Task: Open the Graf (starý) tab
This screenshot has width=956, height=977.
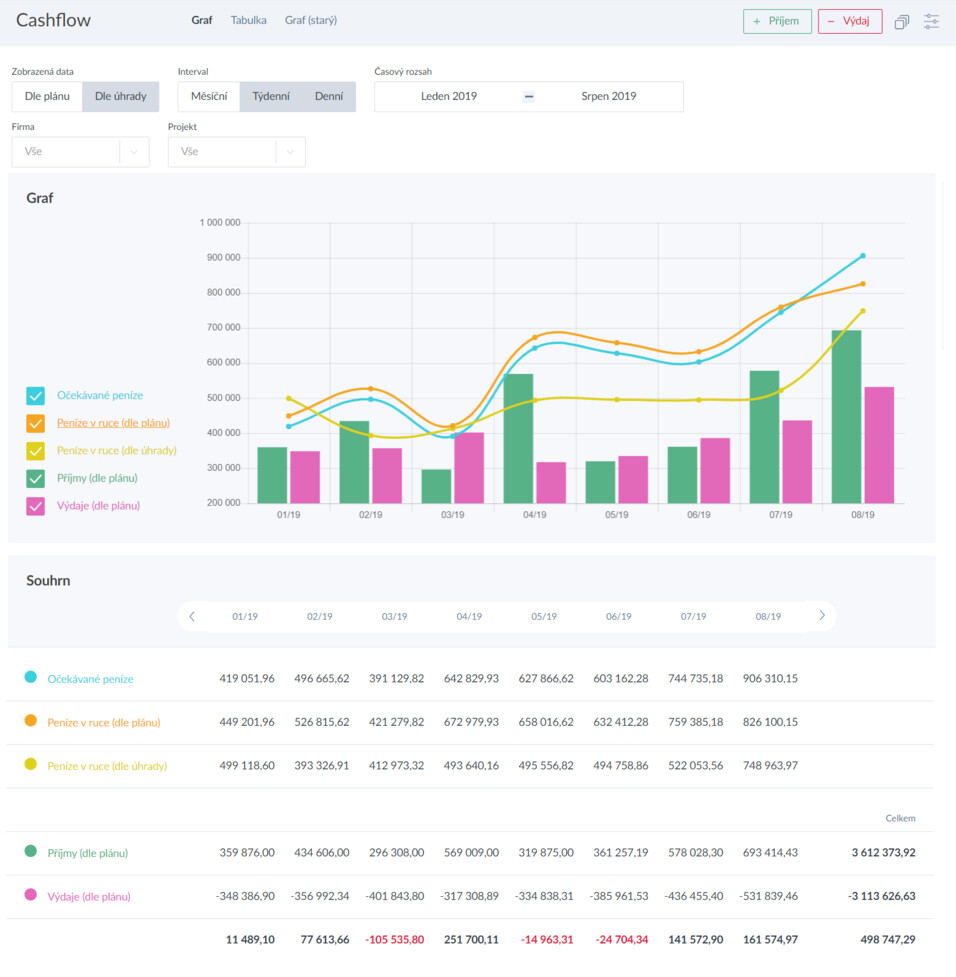Action: 310,20
